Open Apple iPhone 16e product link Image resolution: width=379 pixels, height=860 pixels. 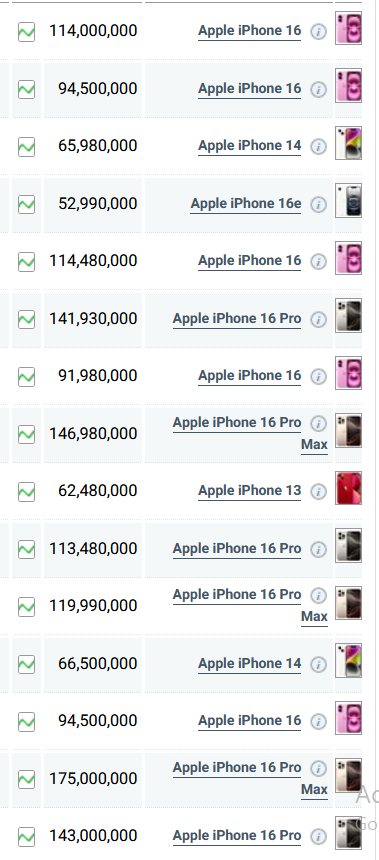(246, 204)
